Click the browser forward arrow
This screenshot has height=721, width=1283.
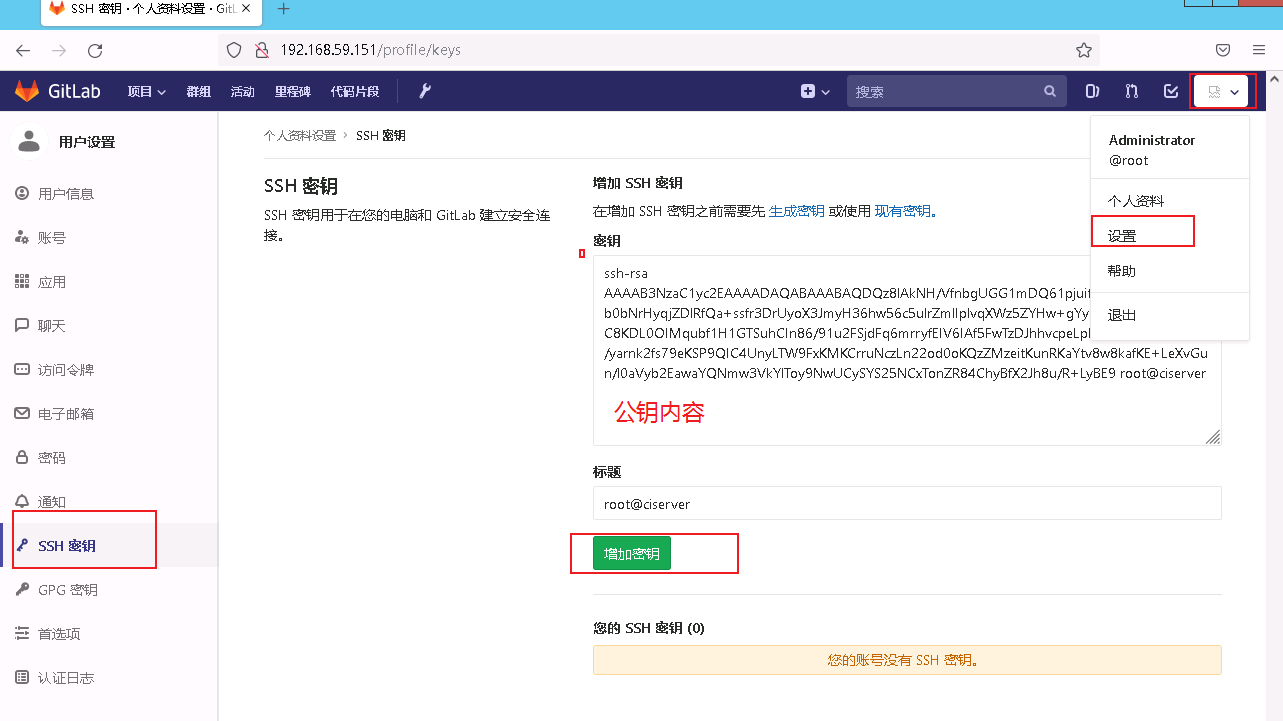(x=59, y=50)
